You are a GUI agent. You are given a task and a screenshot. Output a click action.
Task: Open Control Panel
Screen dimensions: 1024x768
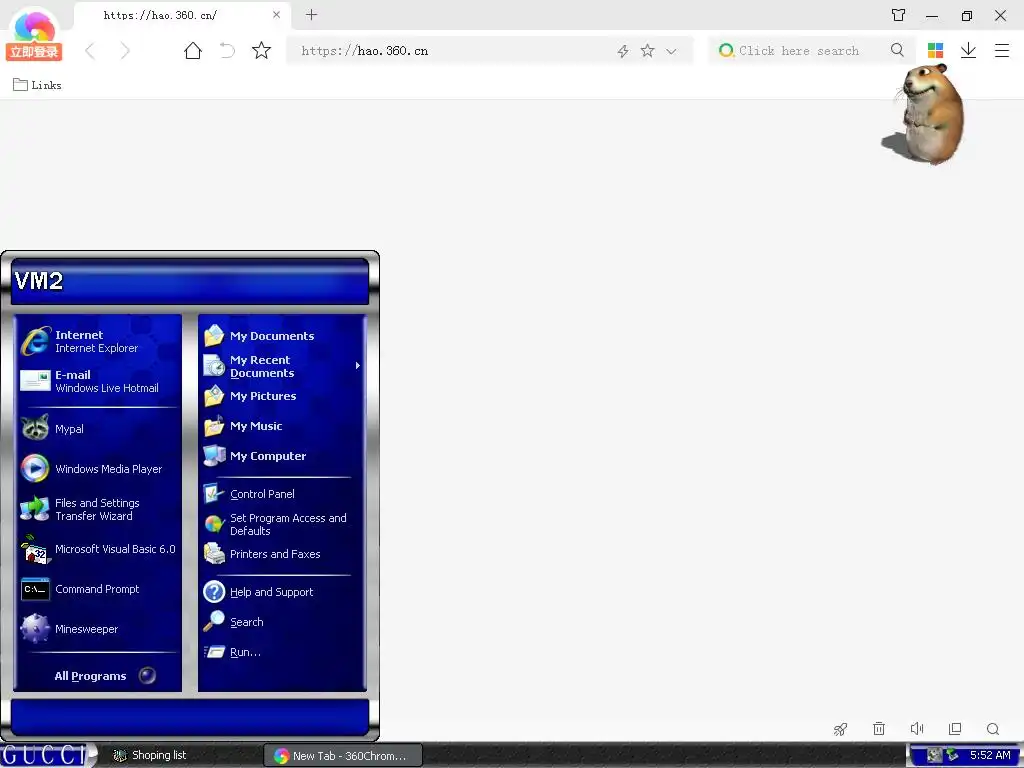(x=282, y=494)
